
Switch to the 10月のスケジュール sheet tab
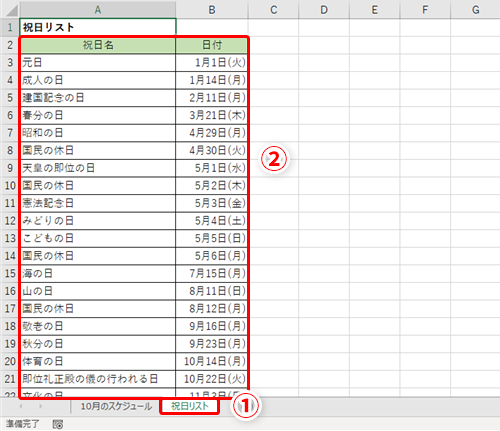pos(116,406)
